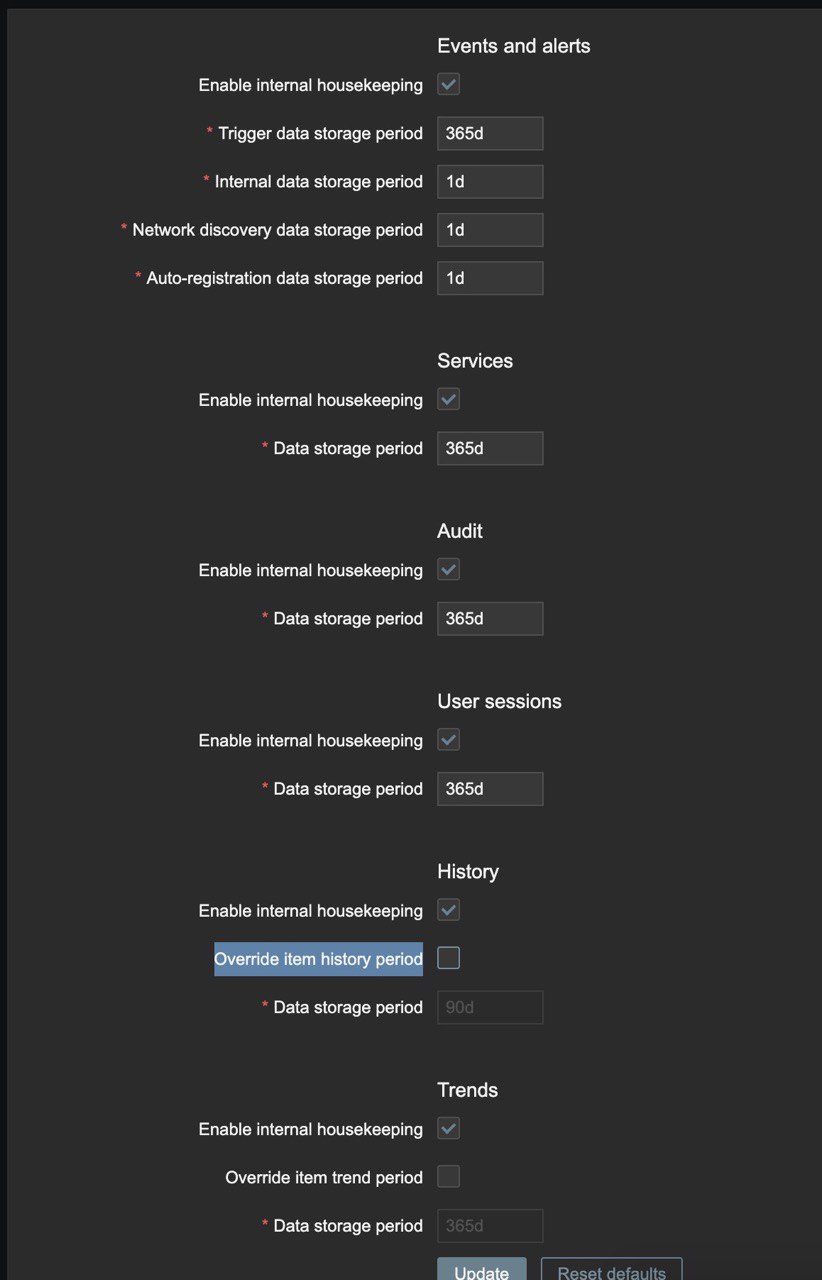The height and width of the screenshot is (1280, 822).
Task: Click the History data storage period field
Action: pos(490,1007)
